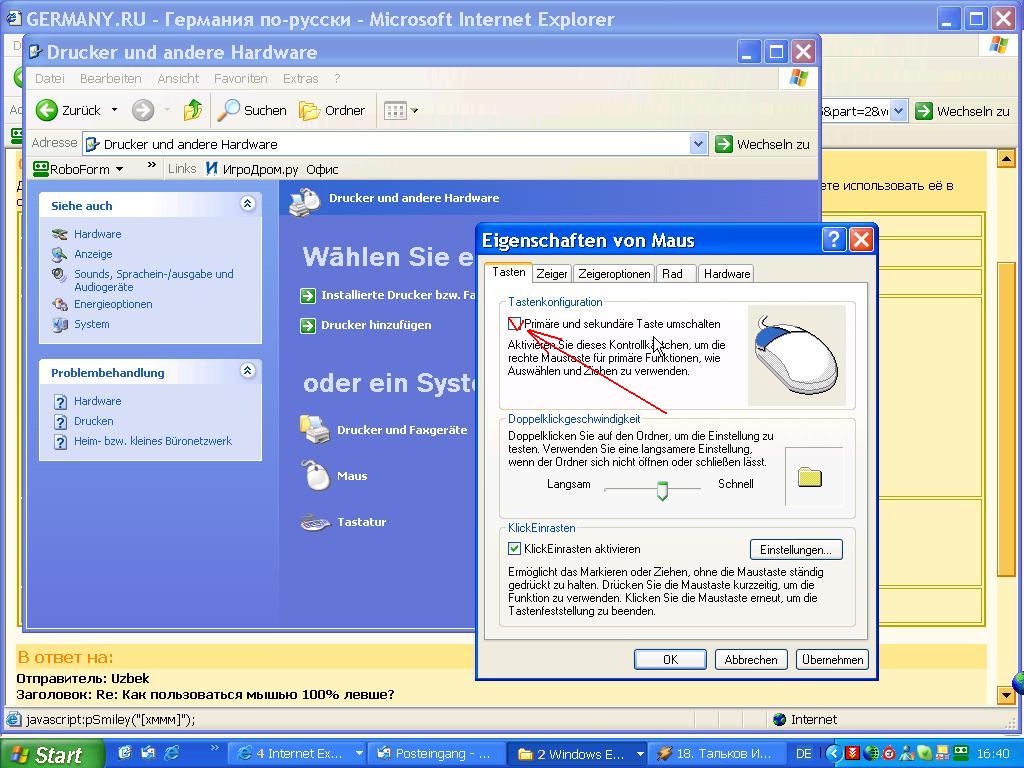Toggle the Ordner folders pane
The height and width of the screenshot is (768, 1024).
tap(332, 110)
